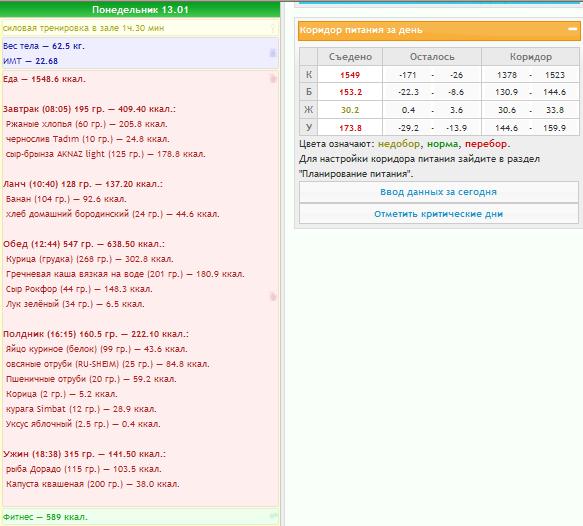The width and height of the screenshot is (583, 526).
Task: Collapse the Коридор питания за день panel
Action: [573, 29]
